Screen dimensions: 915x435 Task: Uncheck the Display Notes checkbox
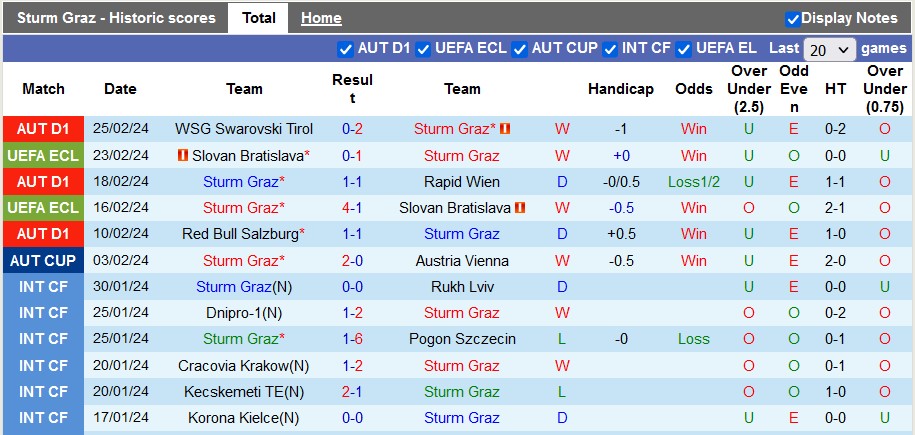coord(792,19)
